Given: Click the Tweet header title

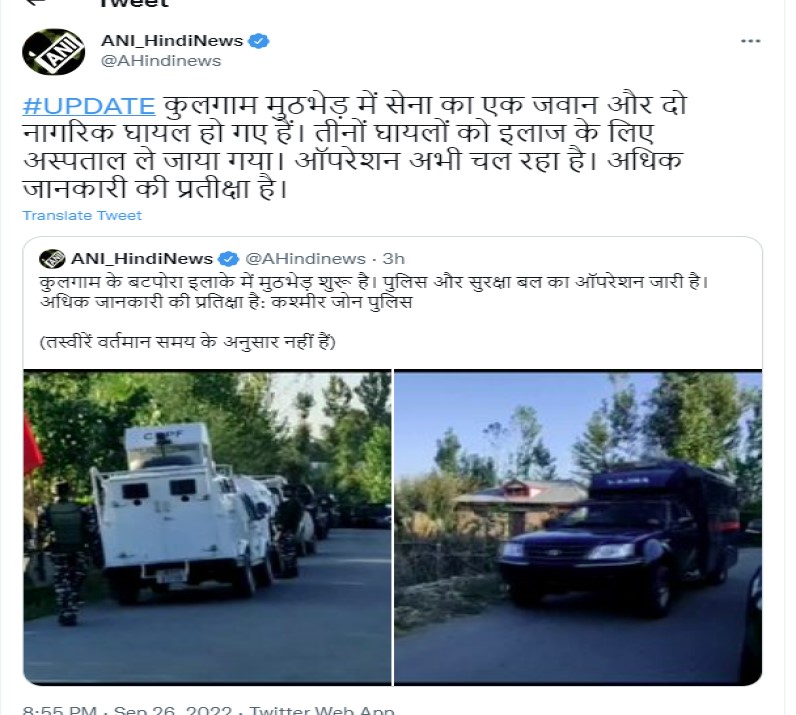Looking at the screenshot, I should [134, 4].
